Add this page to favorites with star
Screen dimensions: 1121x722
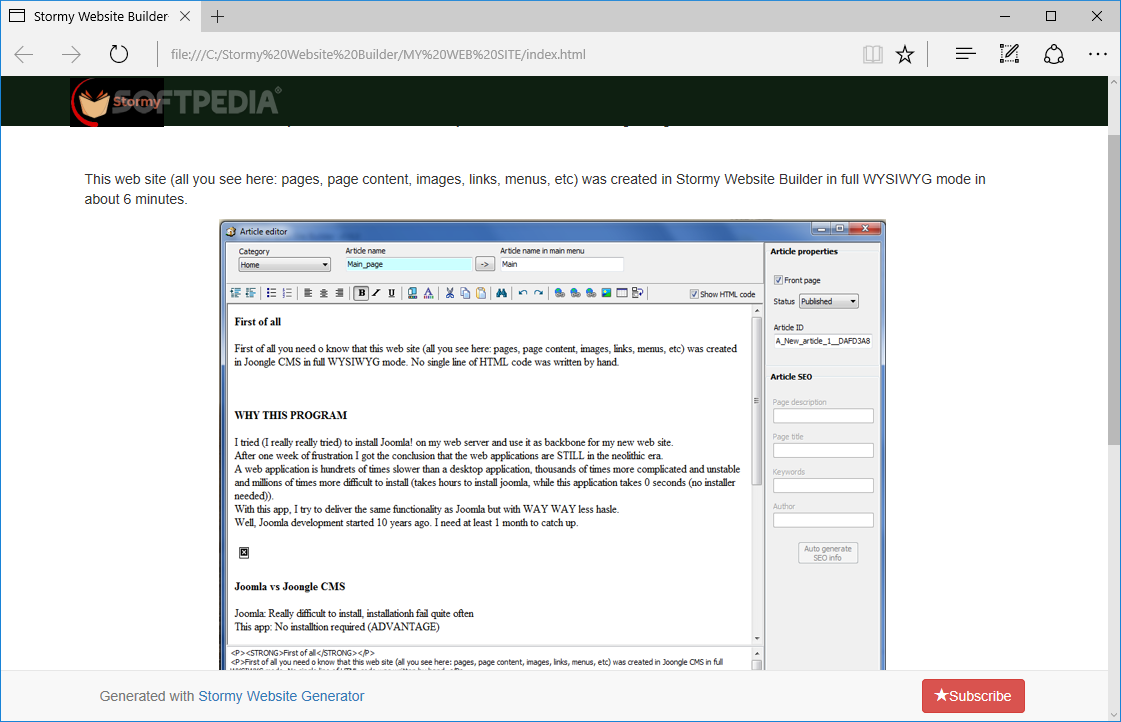click(x=905, y=54)
